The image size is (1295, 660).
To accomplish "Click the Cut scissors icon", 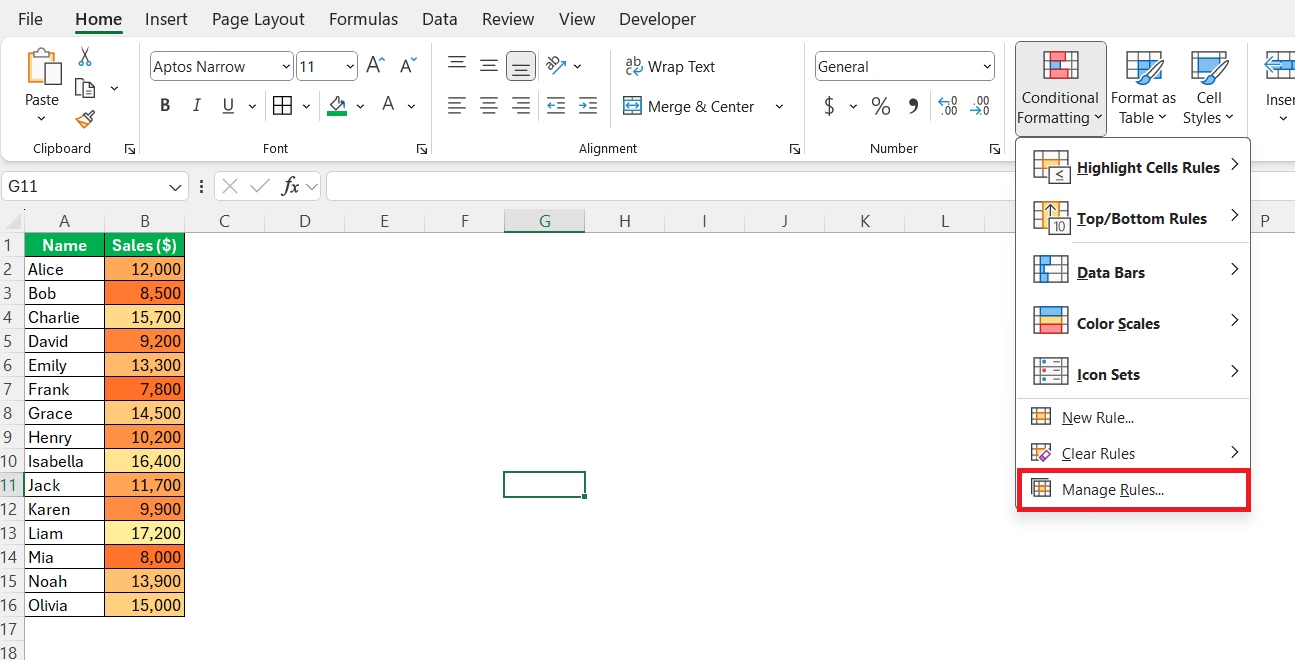I will point(85,57).
